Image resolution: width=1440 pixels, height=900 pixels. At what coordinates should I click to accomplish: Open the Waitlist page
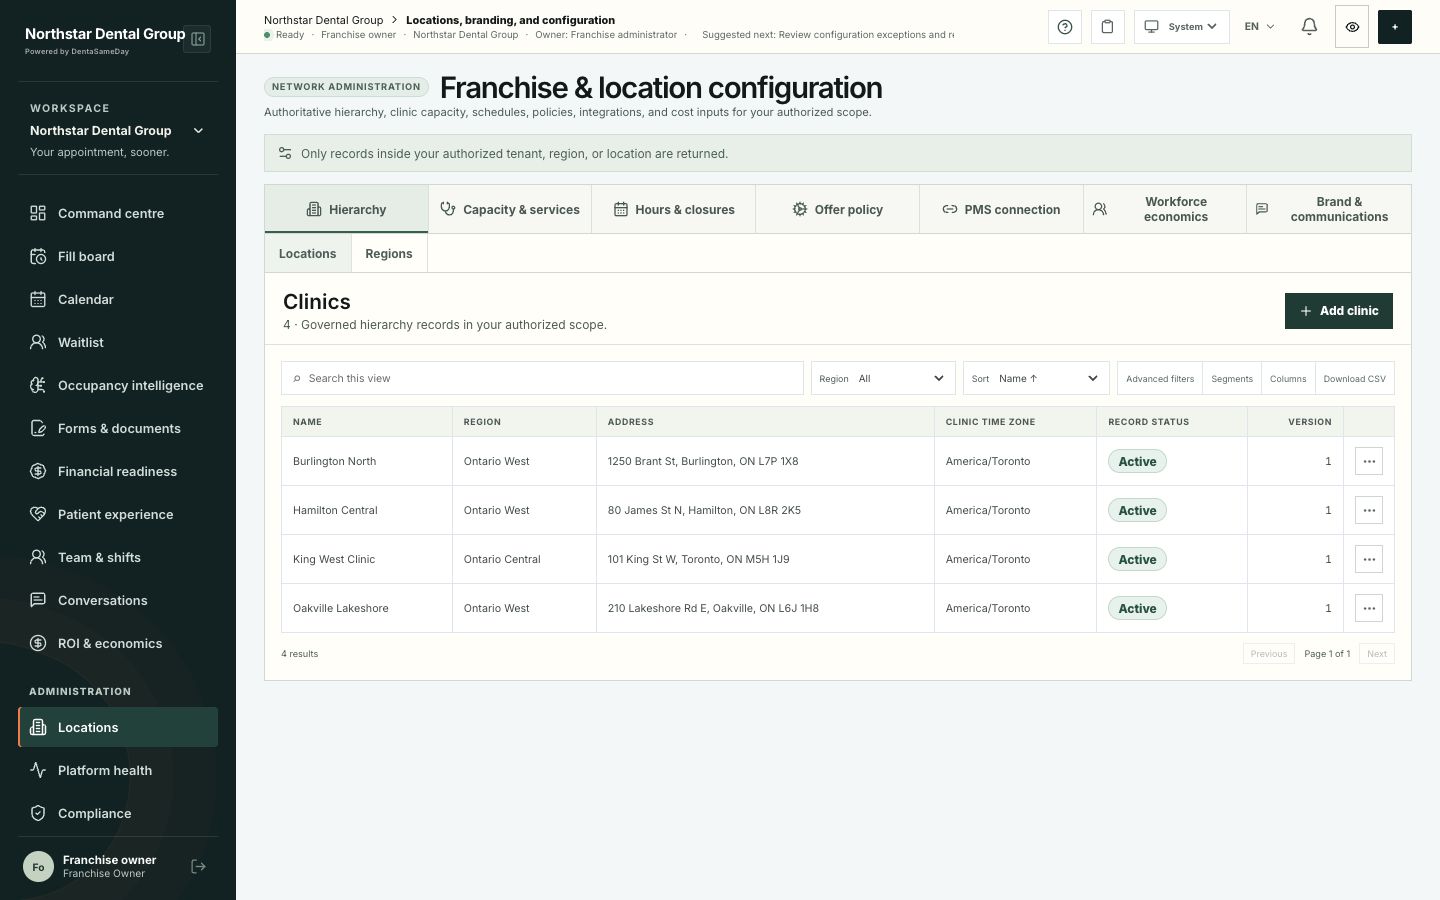(118, 342)
